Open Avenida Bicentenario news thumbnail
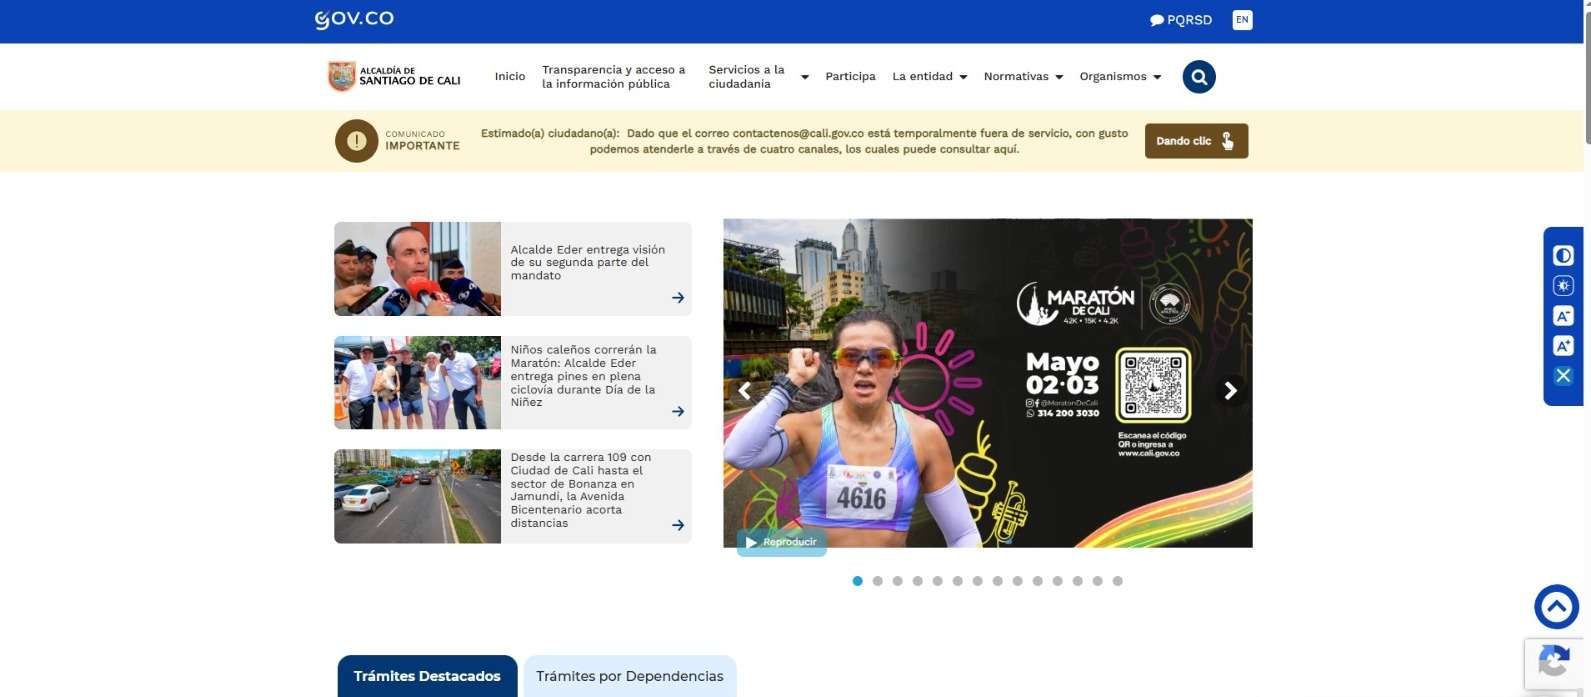The height and width of the screenshot is (697, 1591). point(417,496)
